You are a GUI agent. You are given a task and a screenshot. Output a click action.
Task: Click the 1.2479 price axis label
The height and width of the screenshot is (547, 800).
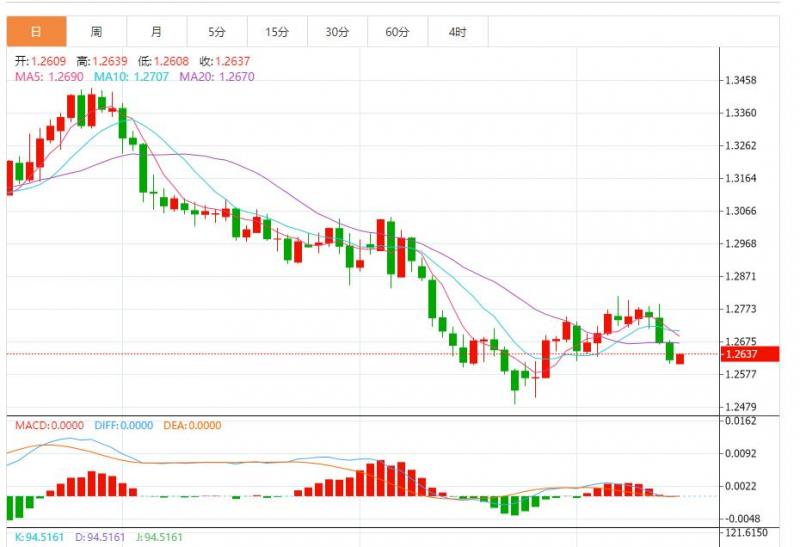click(x=741, y=407)
